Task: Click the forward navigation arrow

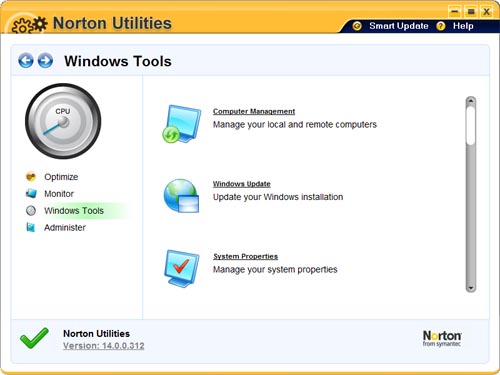Action: [x=45, y=61]
